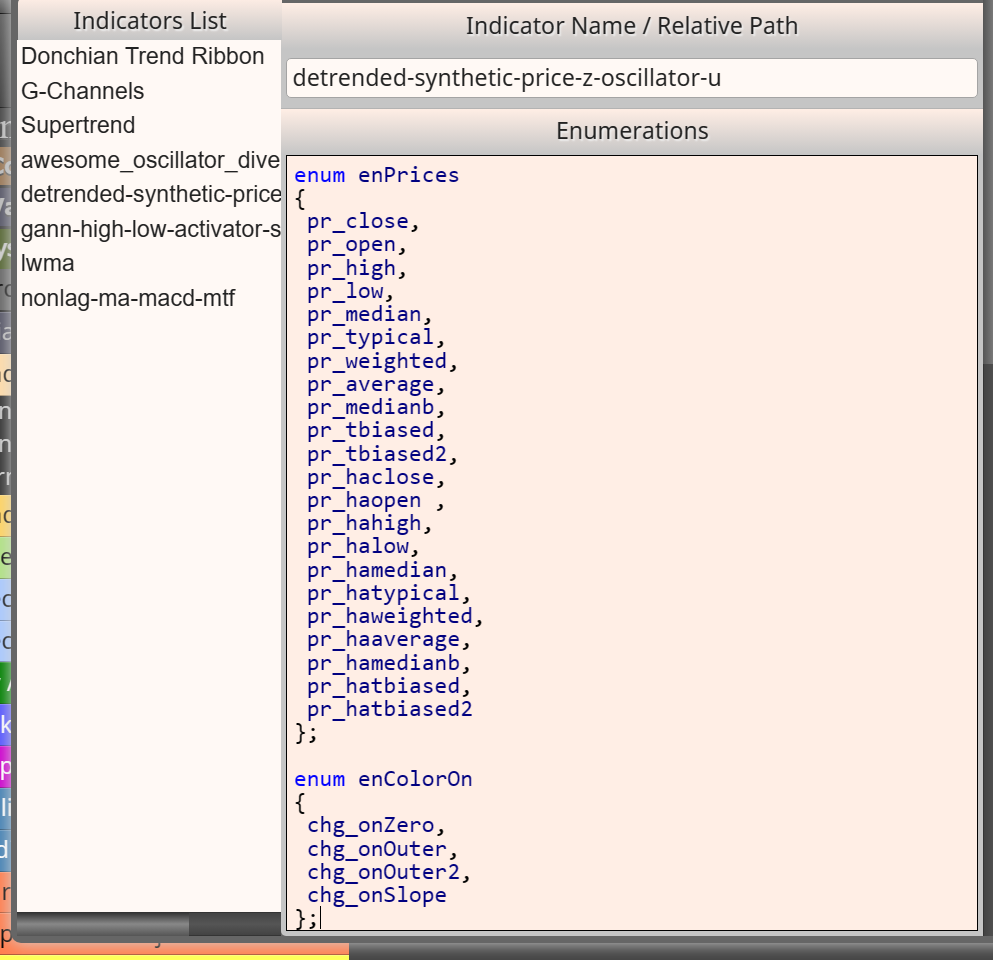
Task: Place cursor on pr_open line
Action: point(357,245)
